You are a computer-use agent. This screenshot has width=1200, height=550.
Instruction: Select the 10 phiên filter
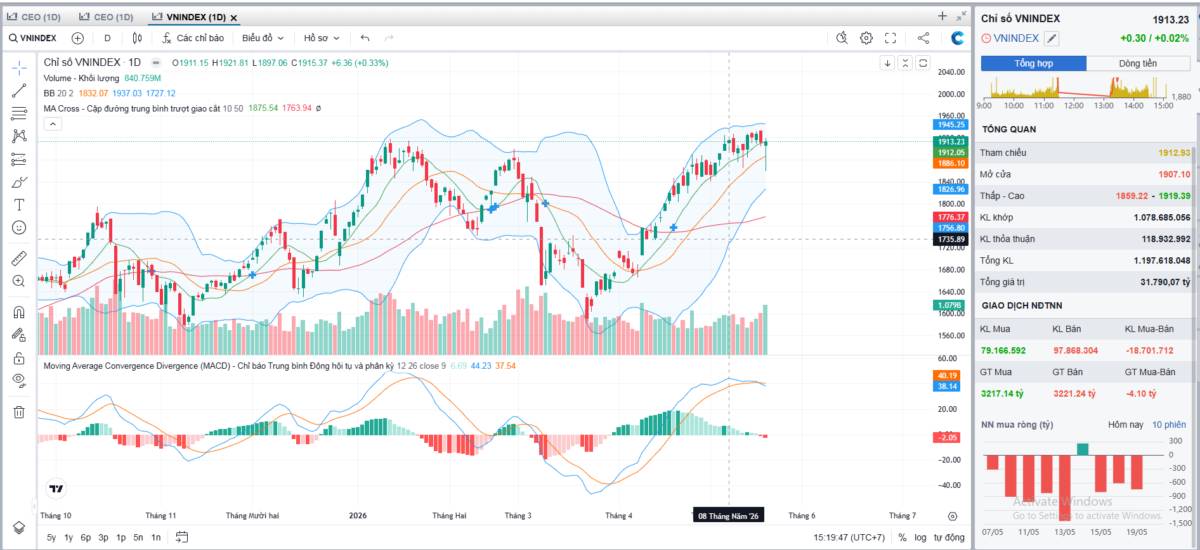click(1169, 425)
